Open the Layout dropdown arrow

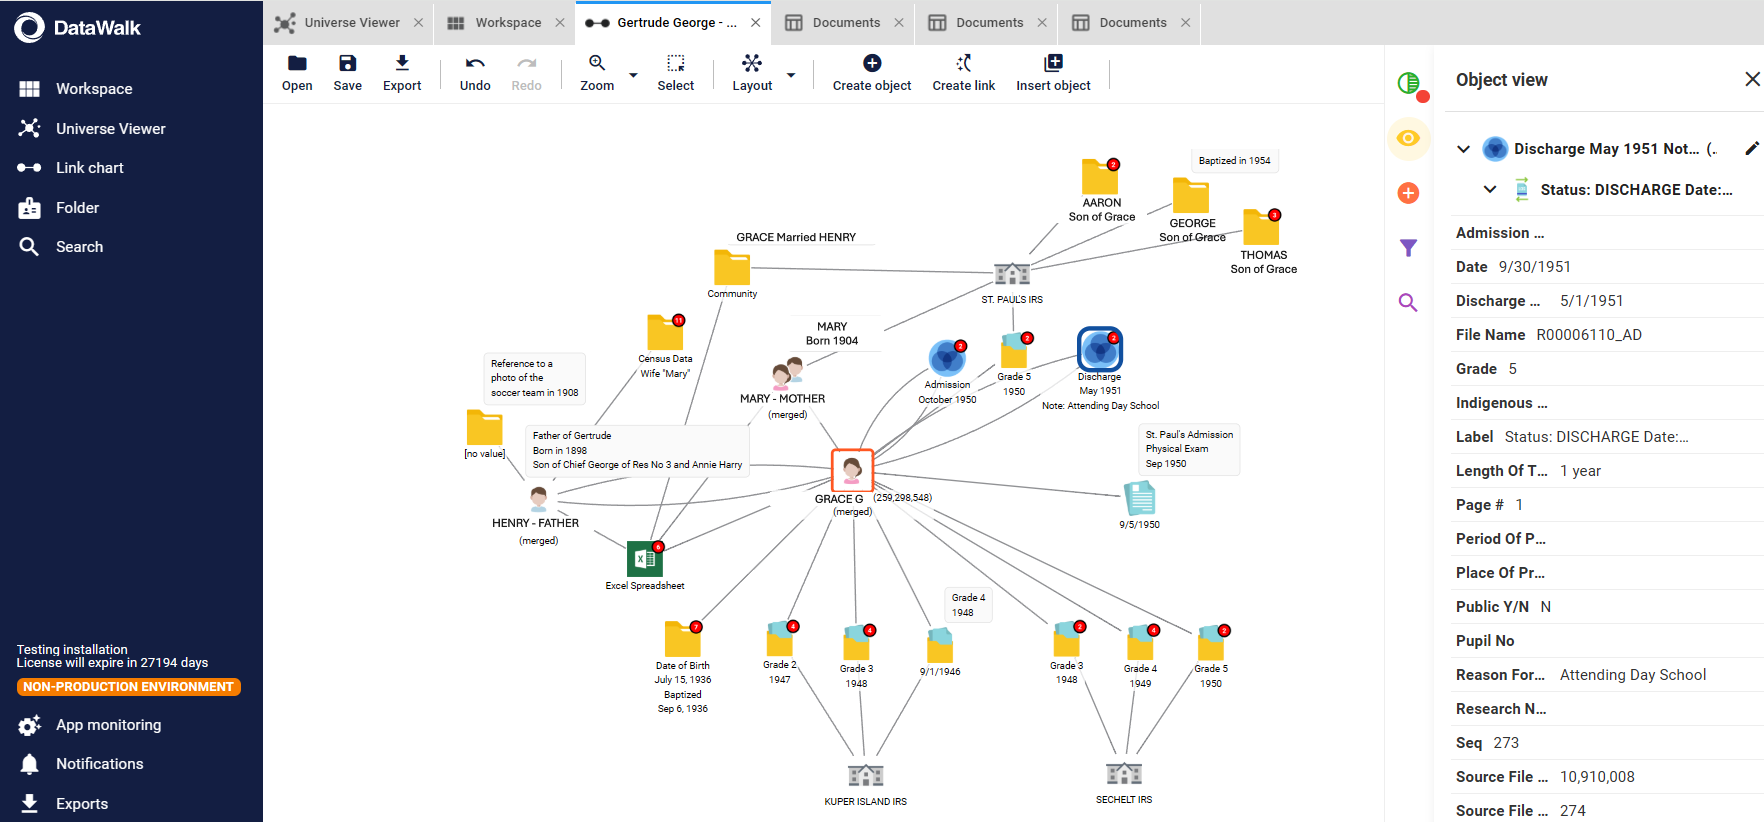coord(791,75)
